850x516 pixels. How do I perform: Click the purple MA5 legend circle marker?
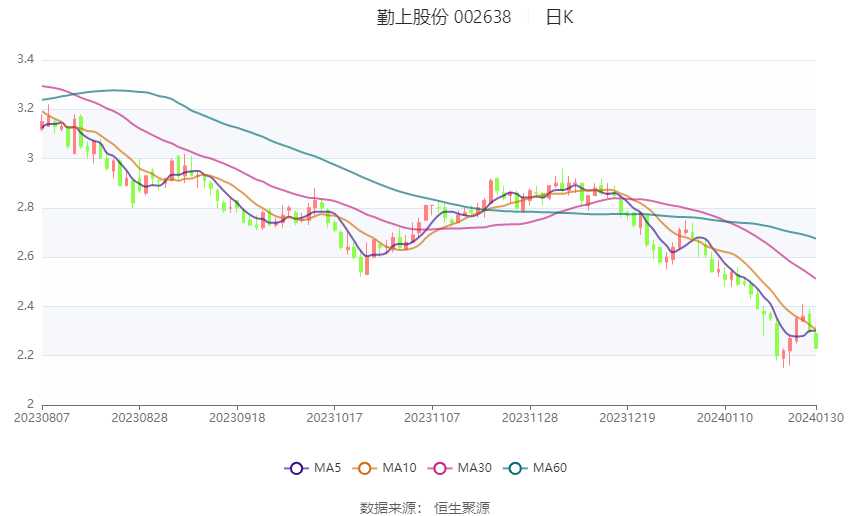pyautogui.click(x=295, y=467)
